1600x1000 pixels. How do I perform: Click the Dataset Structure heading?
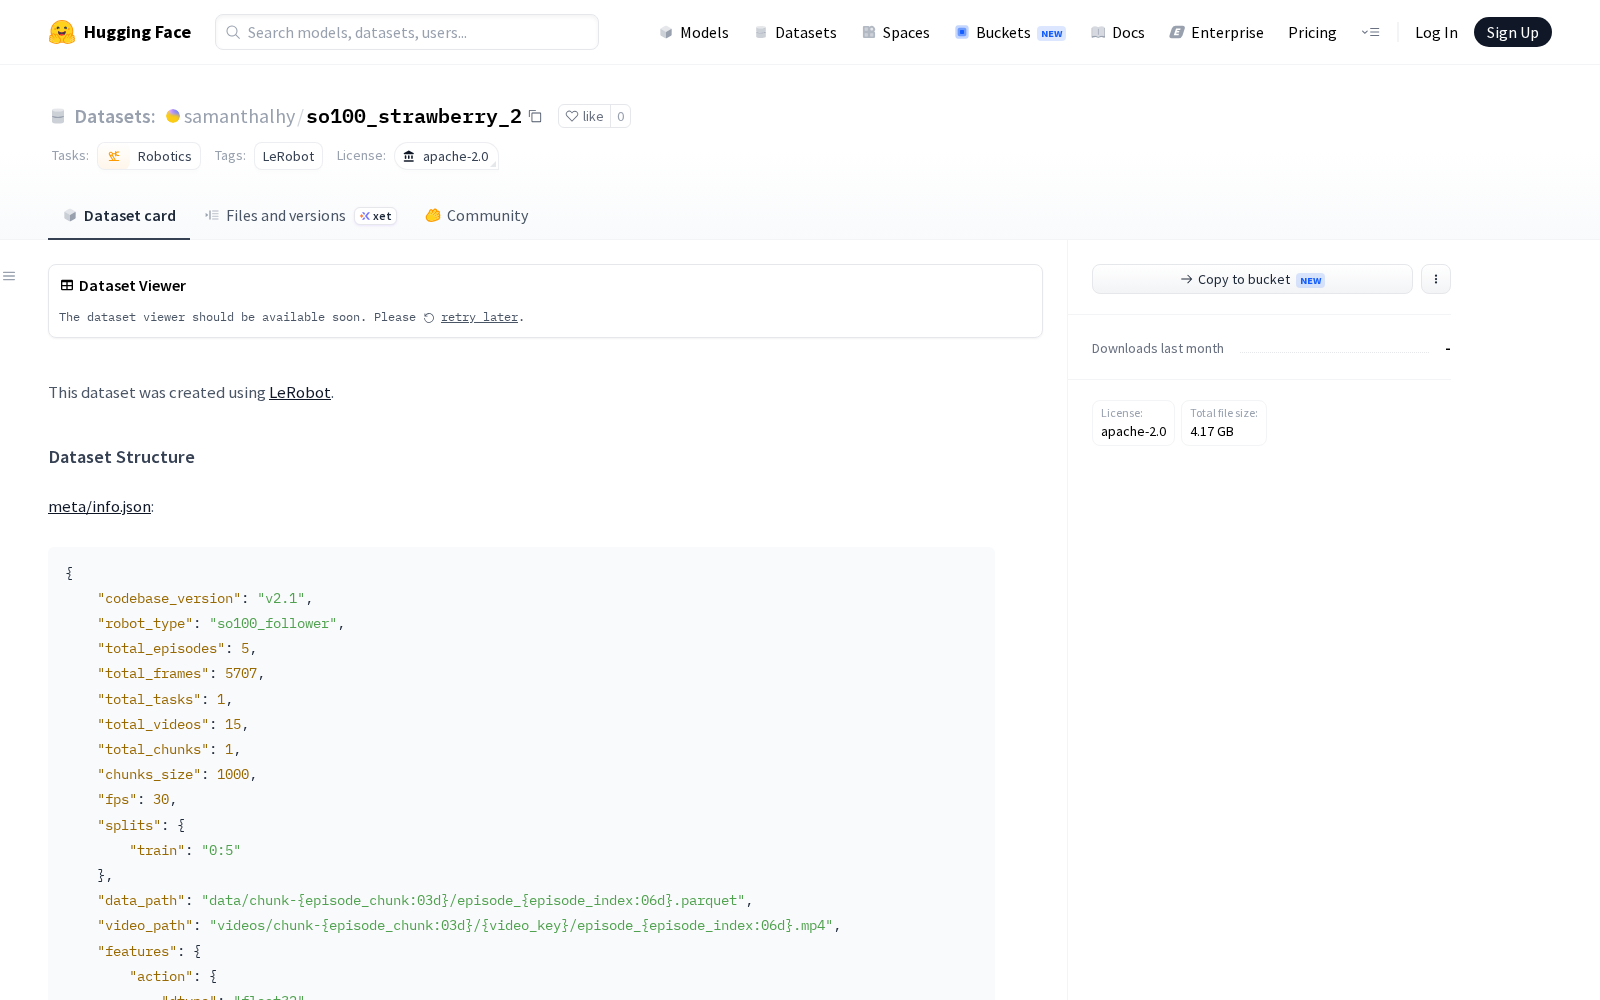point(122,457)
